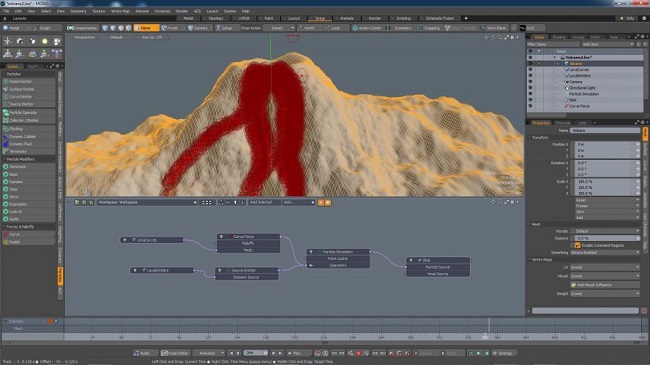Switch to the Render layout tab

pyautogui.click(x=374, y=18)
